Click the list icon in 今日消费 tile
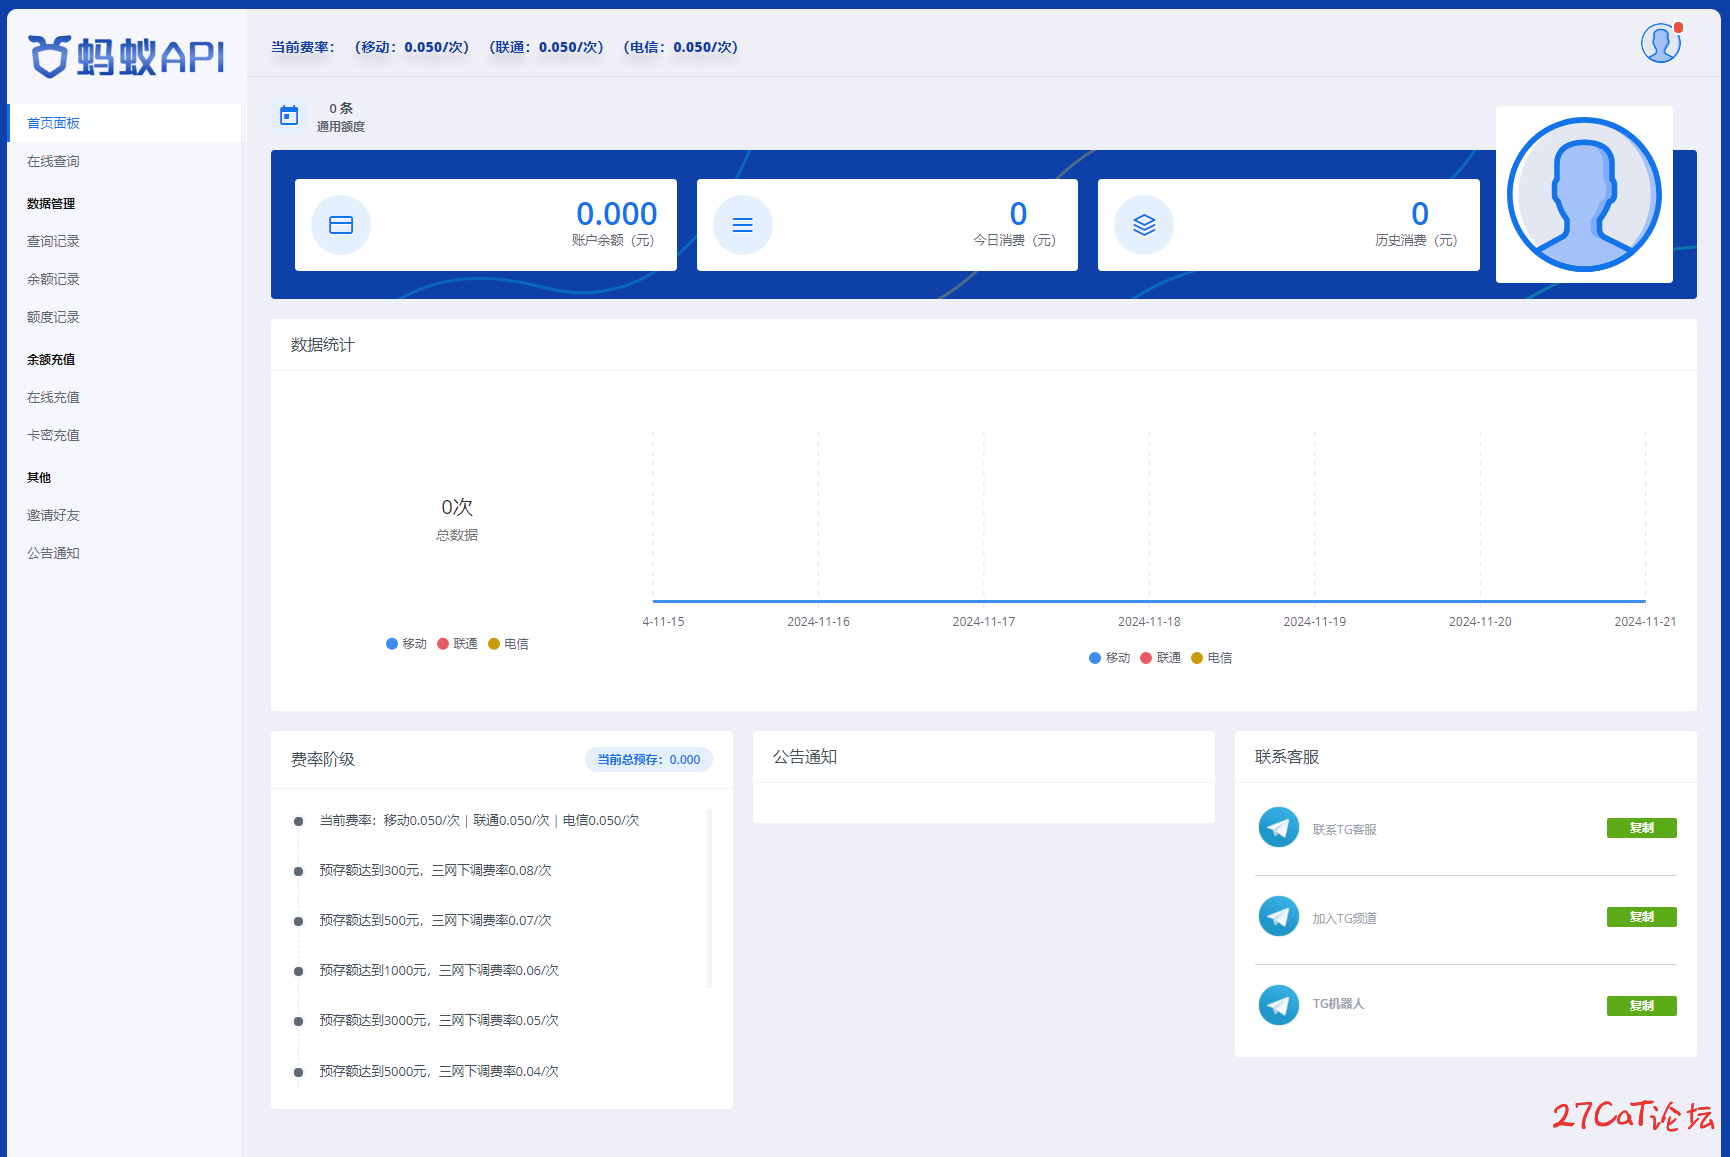The image size is (1730, 1157). pos(743,225)
